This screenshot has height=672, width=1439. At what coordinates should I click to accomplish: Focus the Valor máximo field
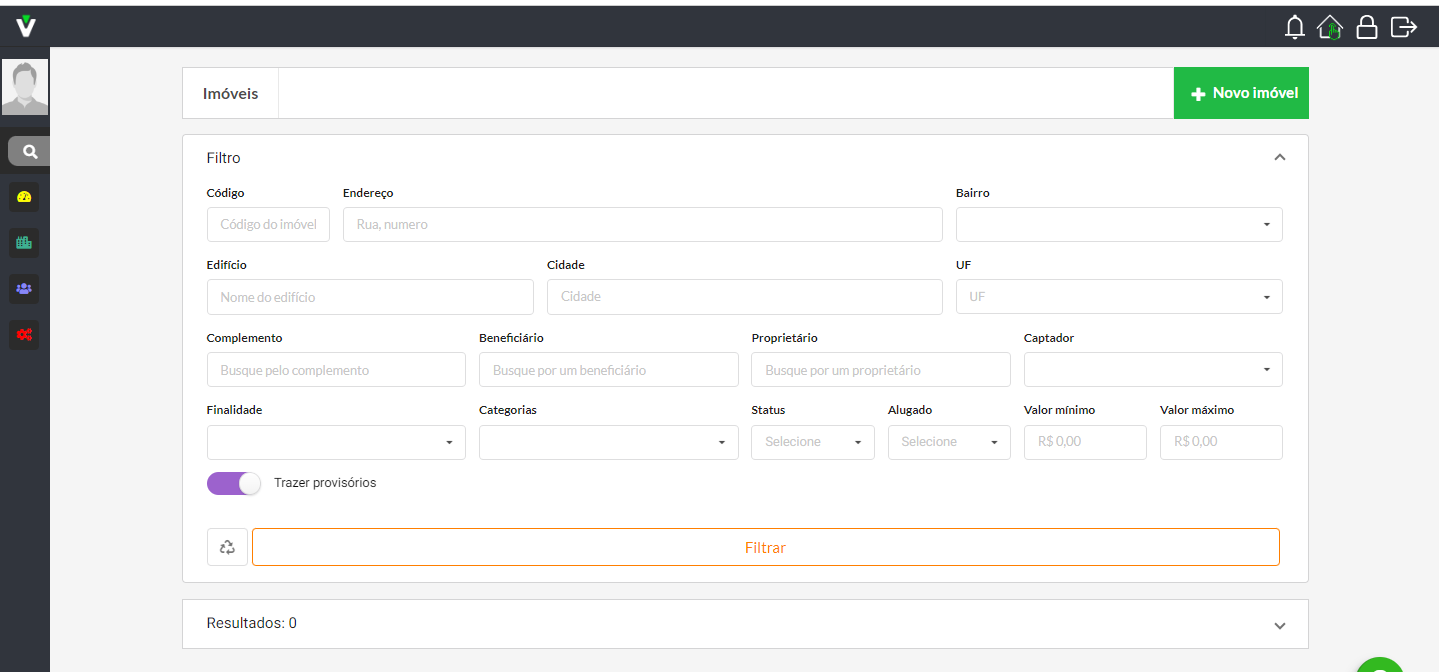pos(1221,442)
